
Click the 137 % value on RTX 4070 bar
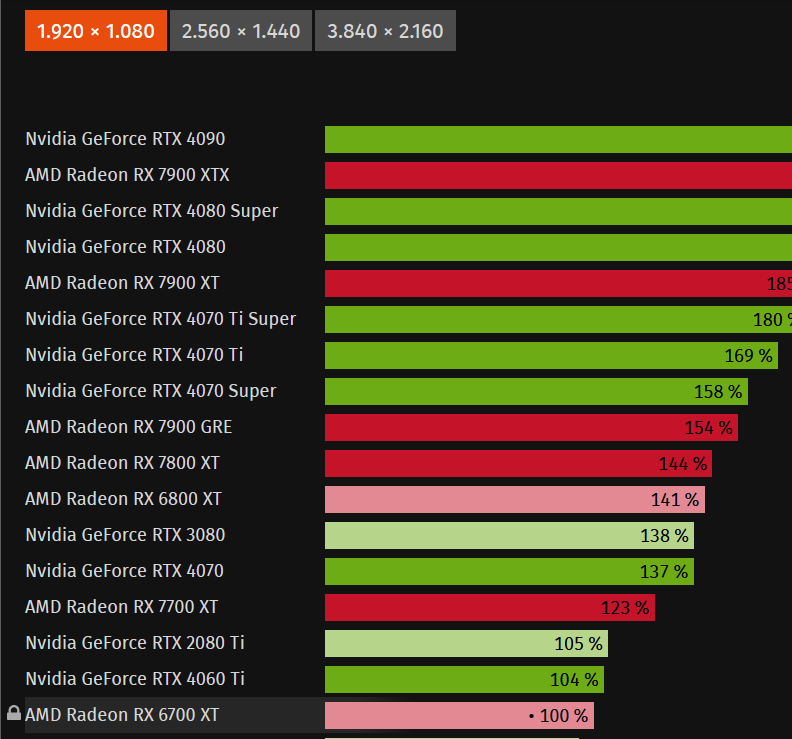(x=664, y=572)
